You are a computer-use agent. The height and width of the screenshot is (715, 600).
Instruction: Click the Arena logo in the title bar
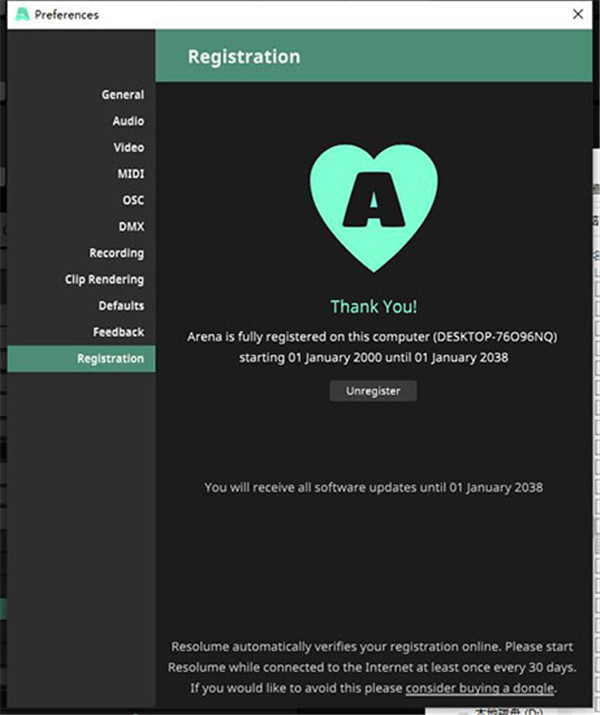pyautogui.click(x=20, y=15)
